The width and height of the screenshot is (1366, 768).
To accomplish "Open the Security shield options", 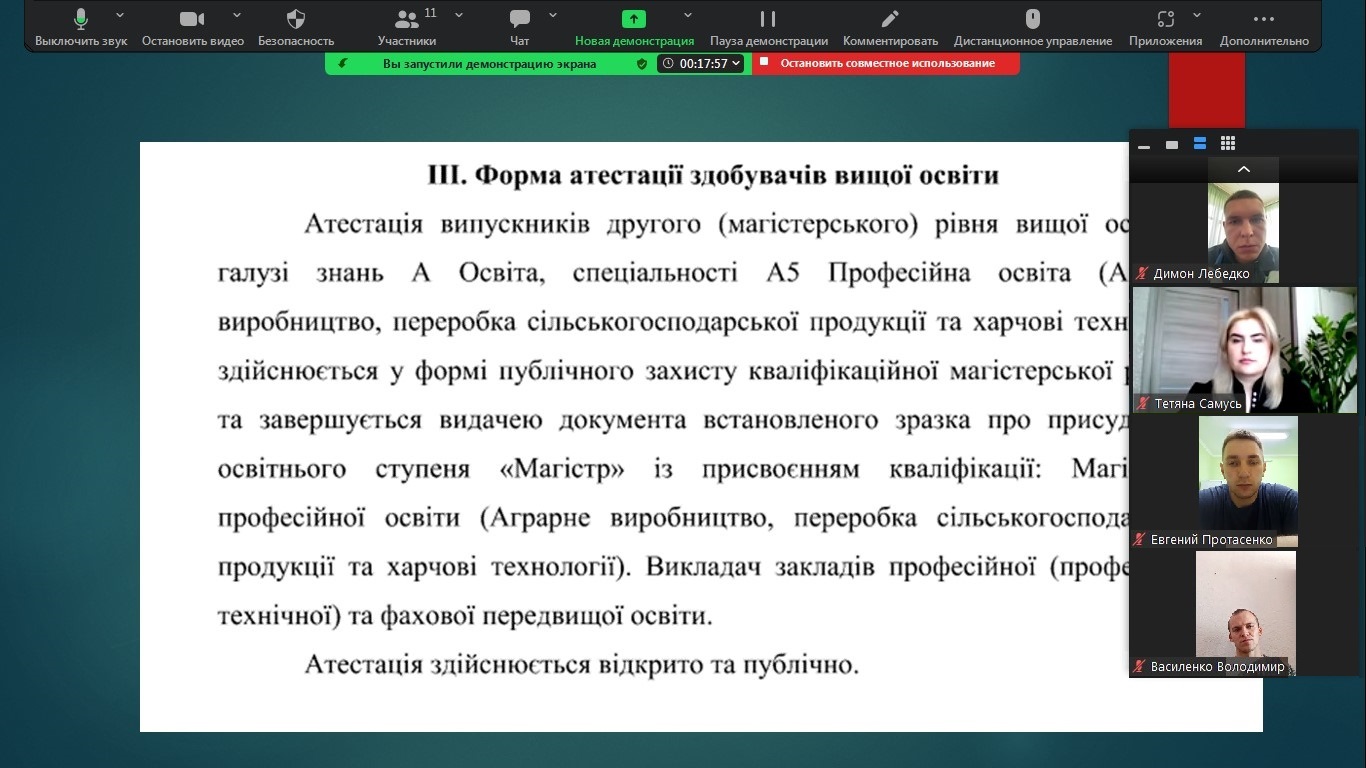I will (x=296, y=20).
